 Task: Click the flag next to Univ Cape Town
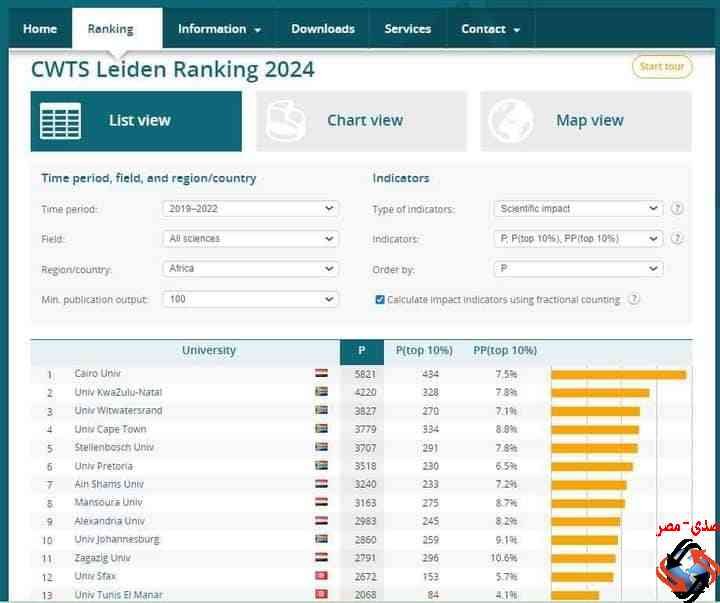tap(321, 428)
